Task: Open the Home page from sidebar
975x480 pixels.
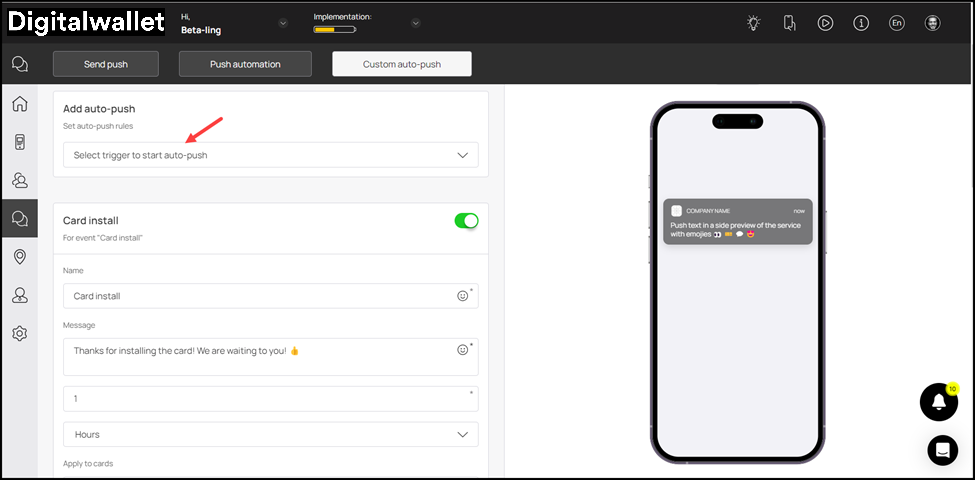Action: (x=19, y=104)
